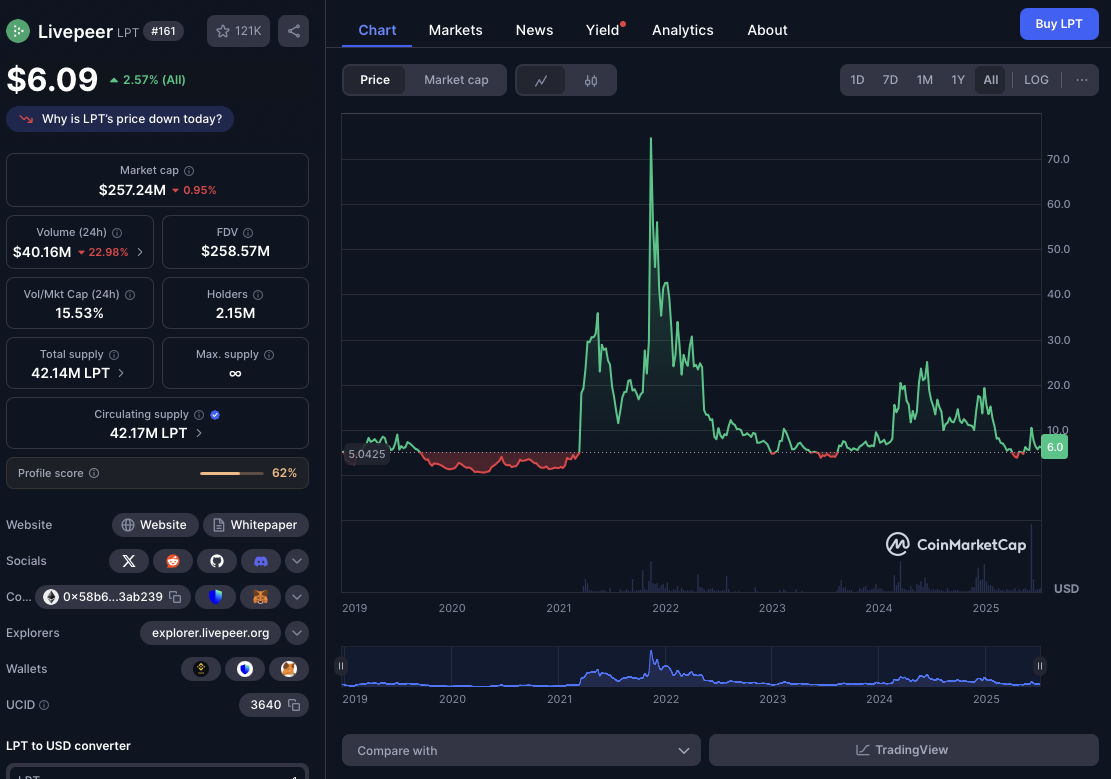Select 1D time range

click(x=857, y=80)
